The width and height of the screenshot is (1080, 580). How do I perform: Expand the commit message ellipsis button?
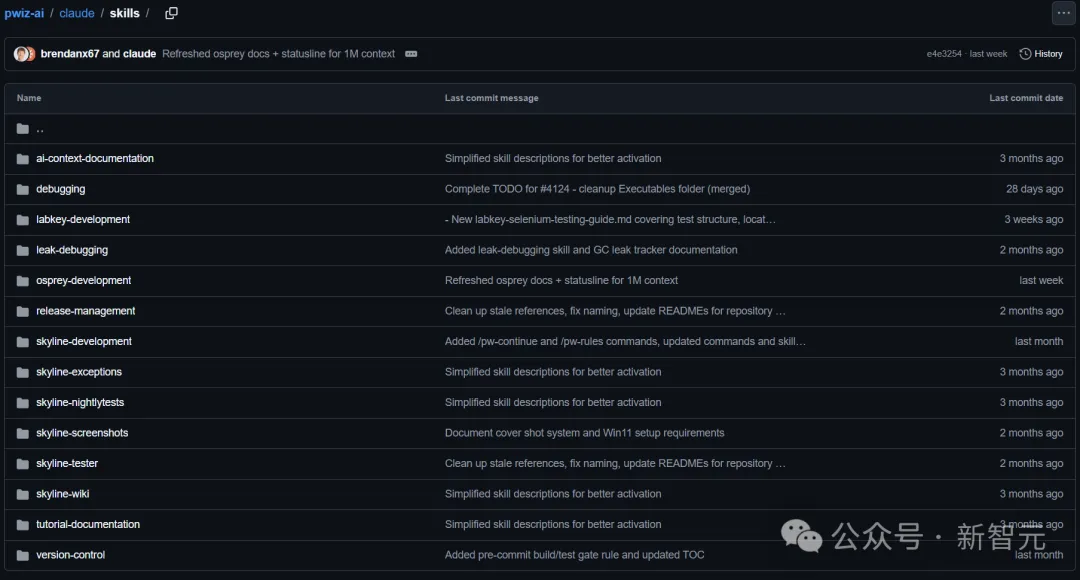pyautogui.click(x=411, y=54)
